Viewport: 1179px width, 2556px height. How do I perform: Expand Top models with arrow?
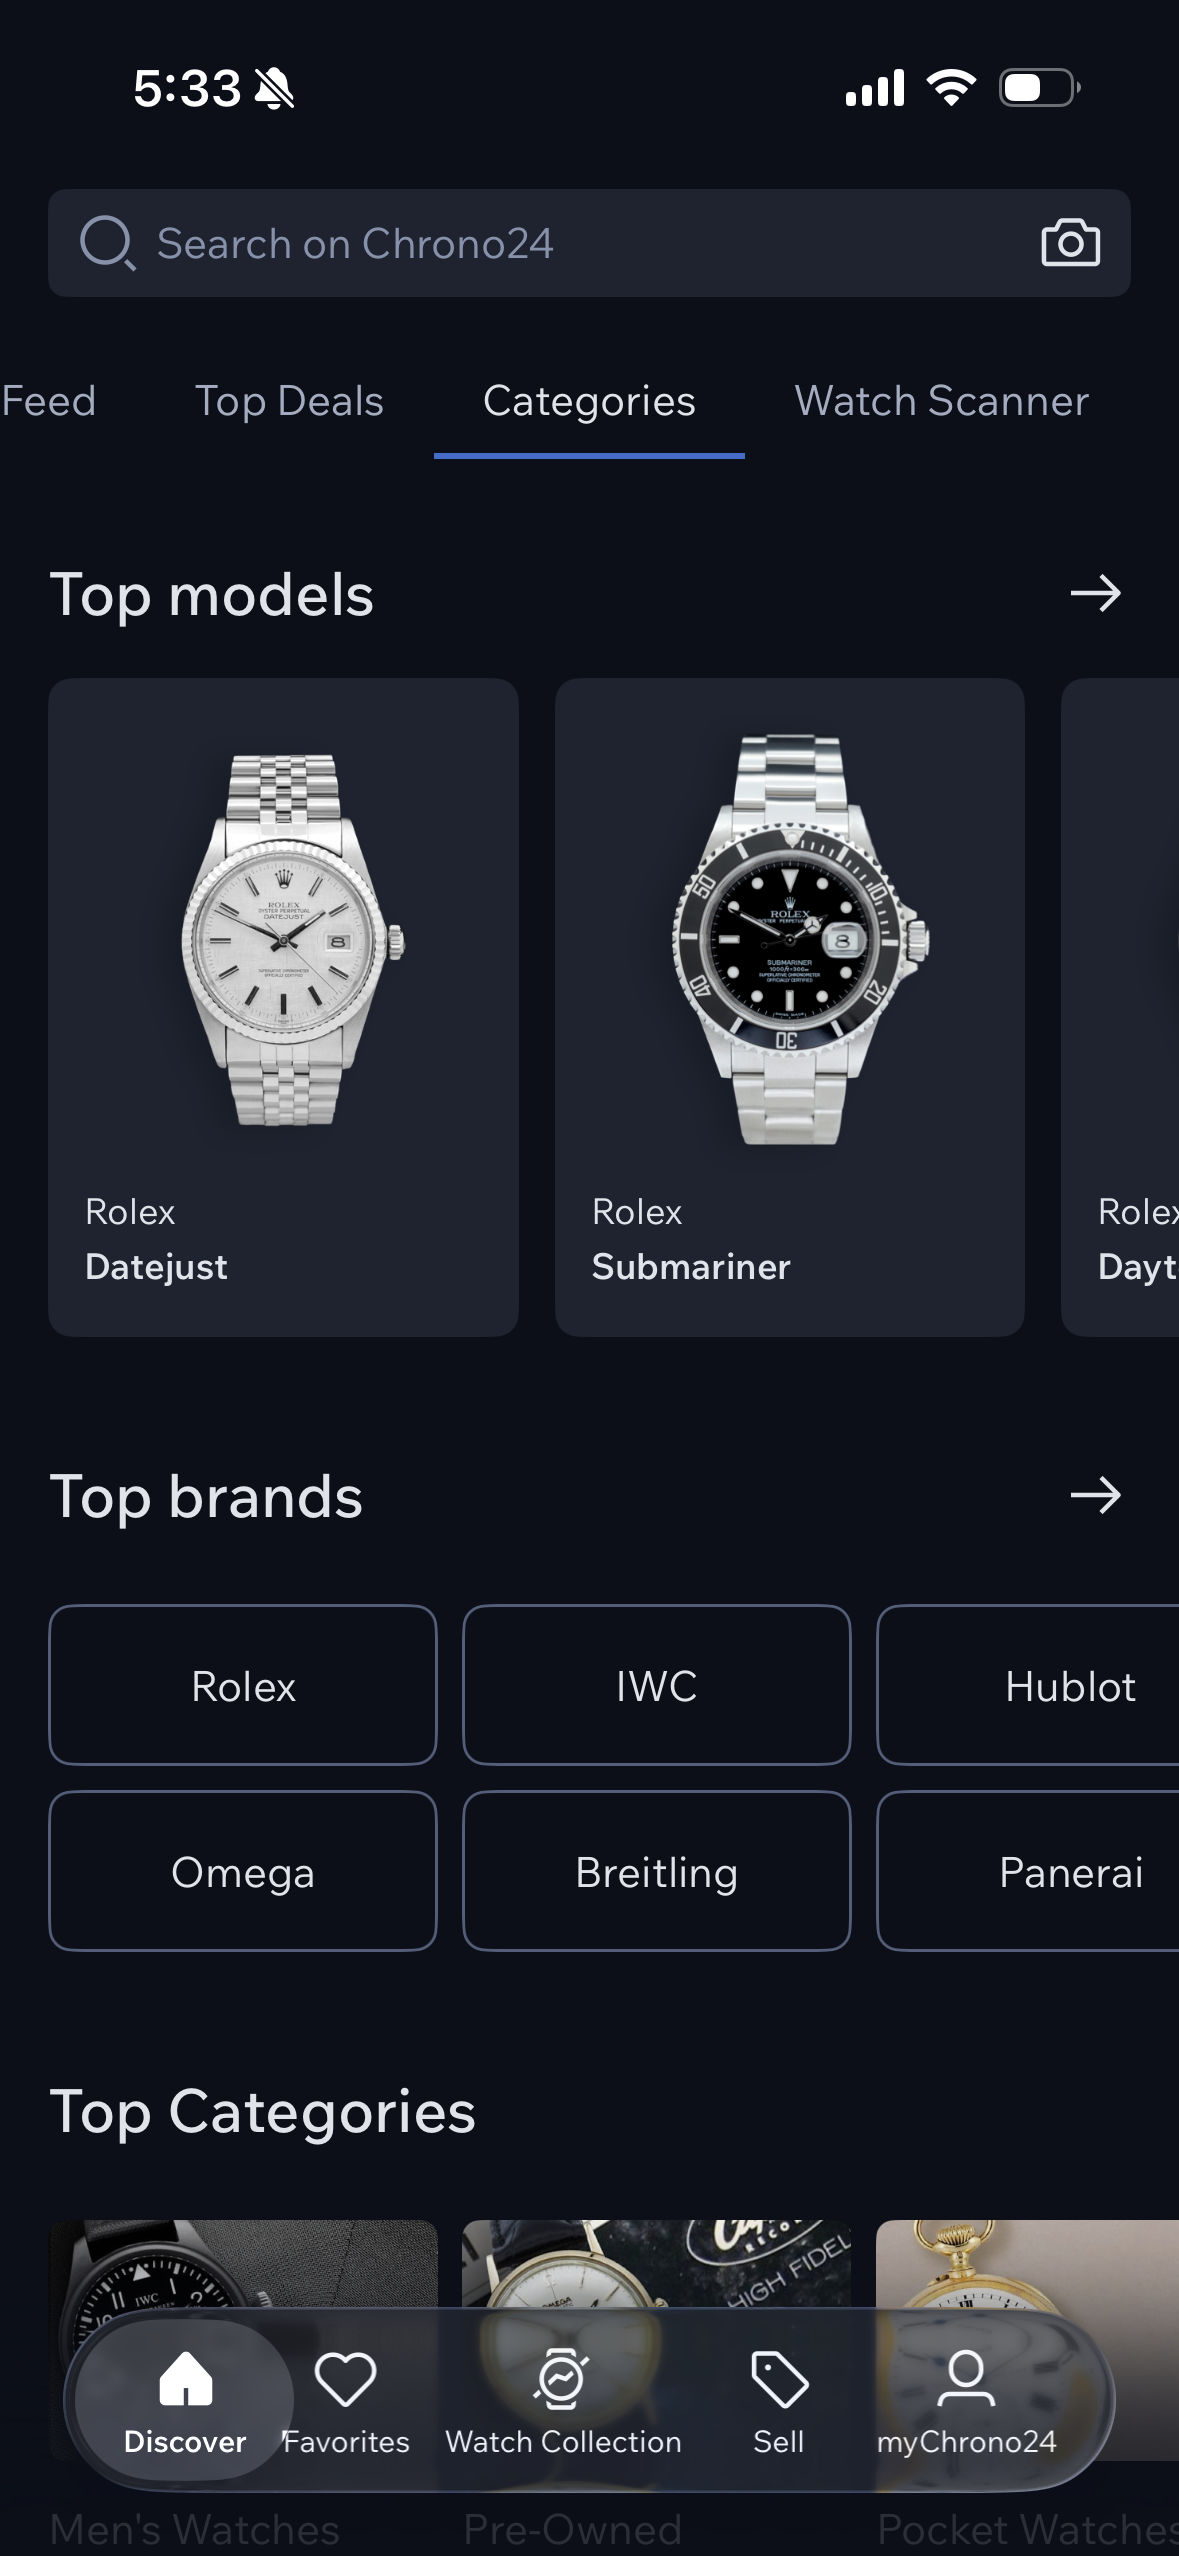point(1095,594)
